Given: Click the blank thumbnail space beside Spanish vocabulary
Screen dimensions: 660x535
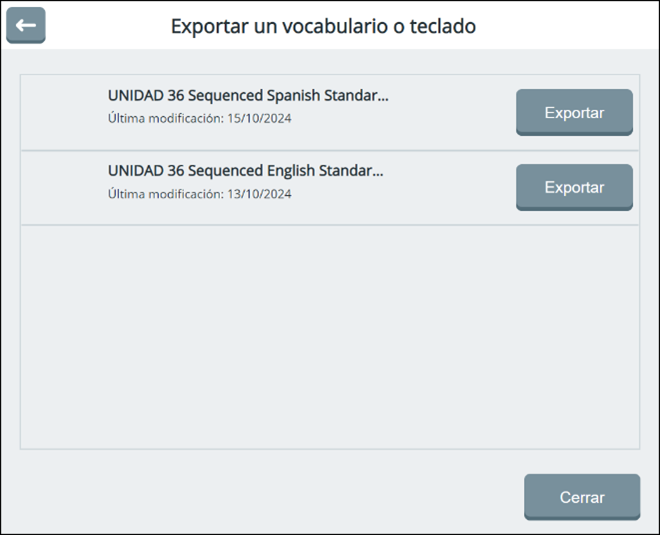Looking at the screenshot, I should pos(64,112).
